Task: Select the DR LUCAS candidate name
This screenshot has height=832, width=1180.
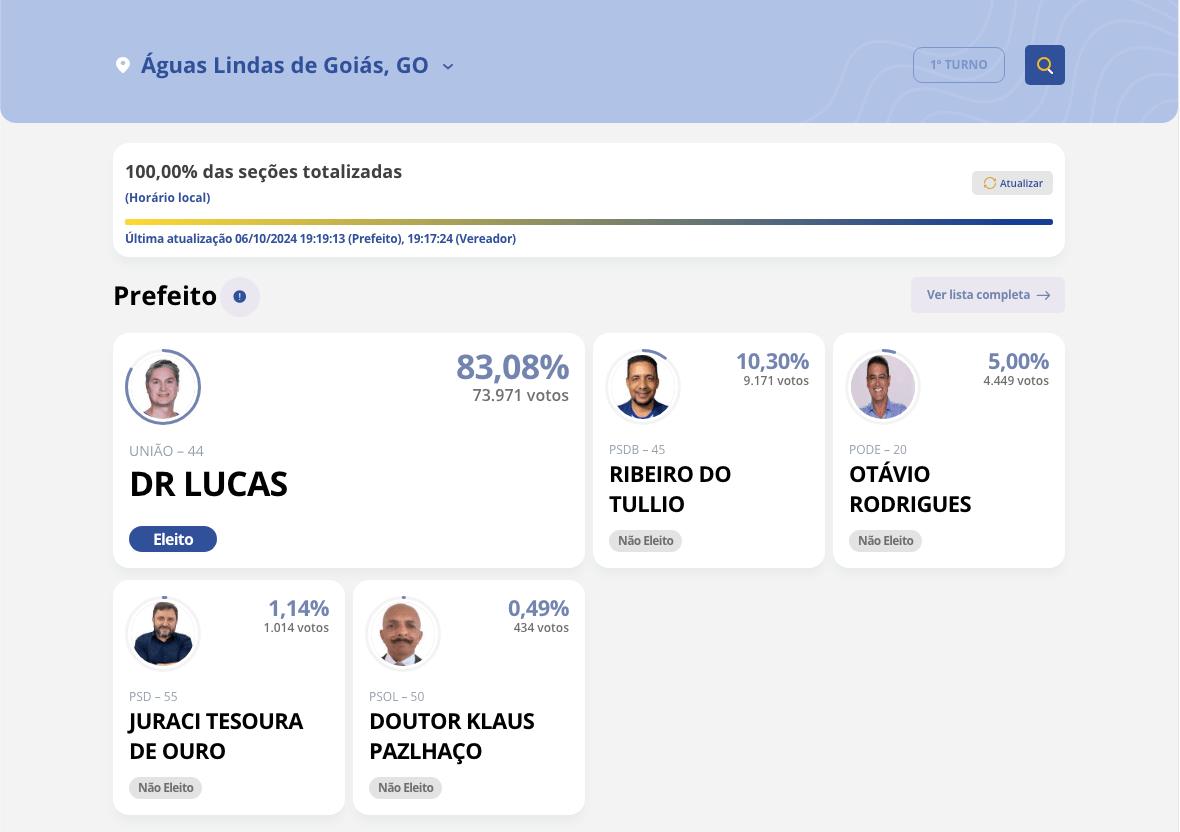Action: (209, 485)
